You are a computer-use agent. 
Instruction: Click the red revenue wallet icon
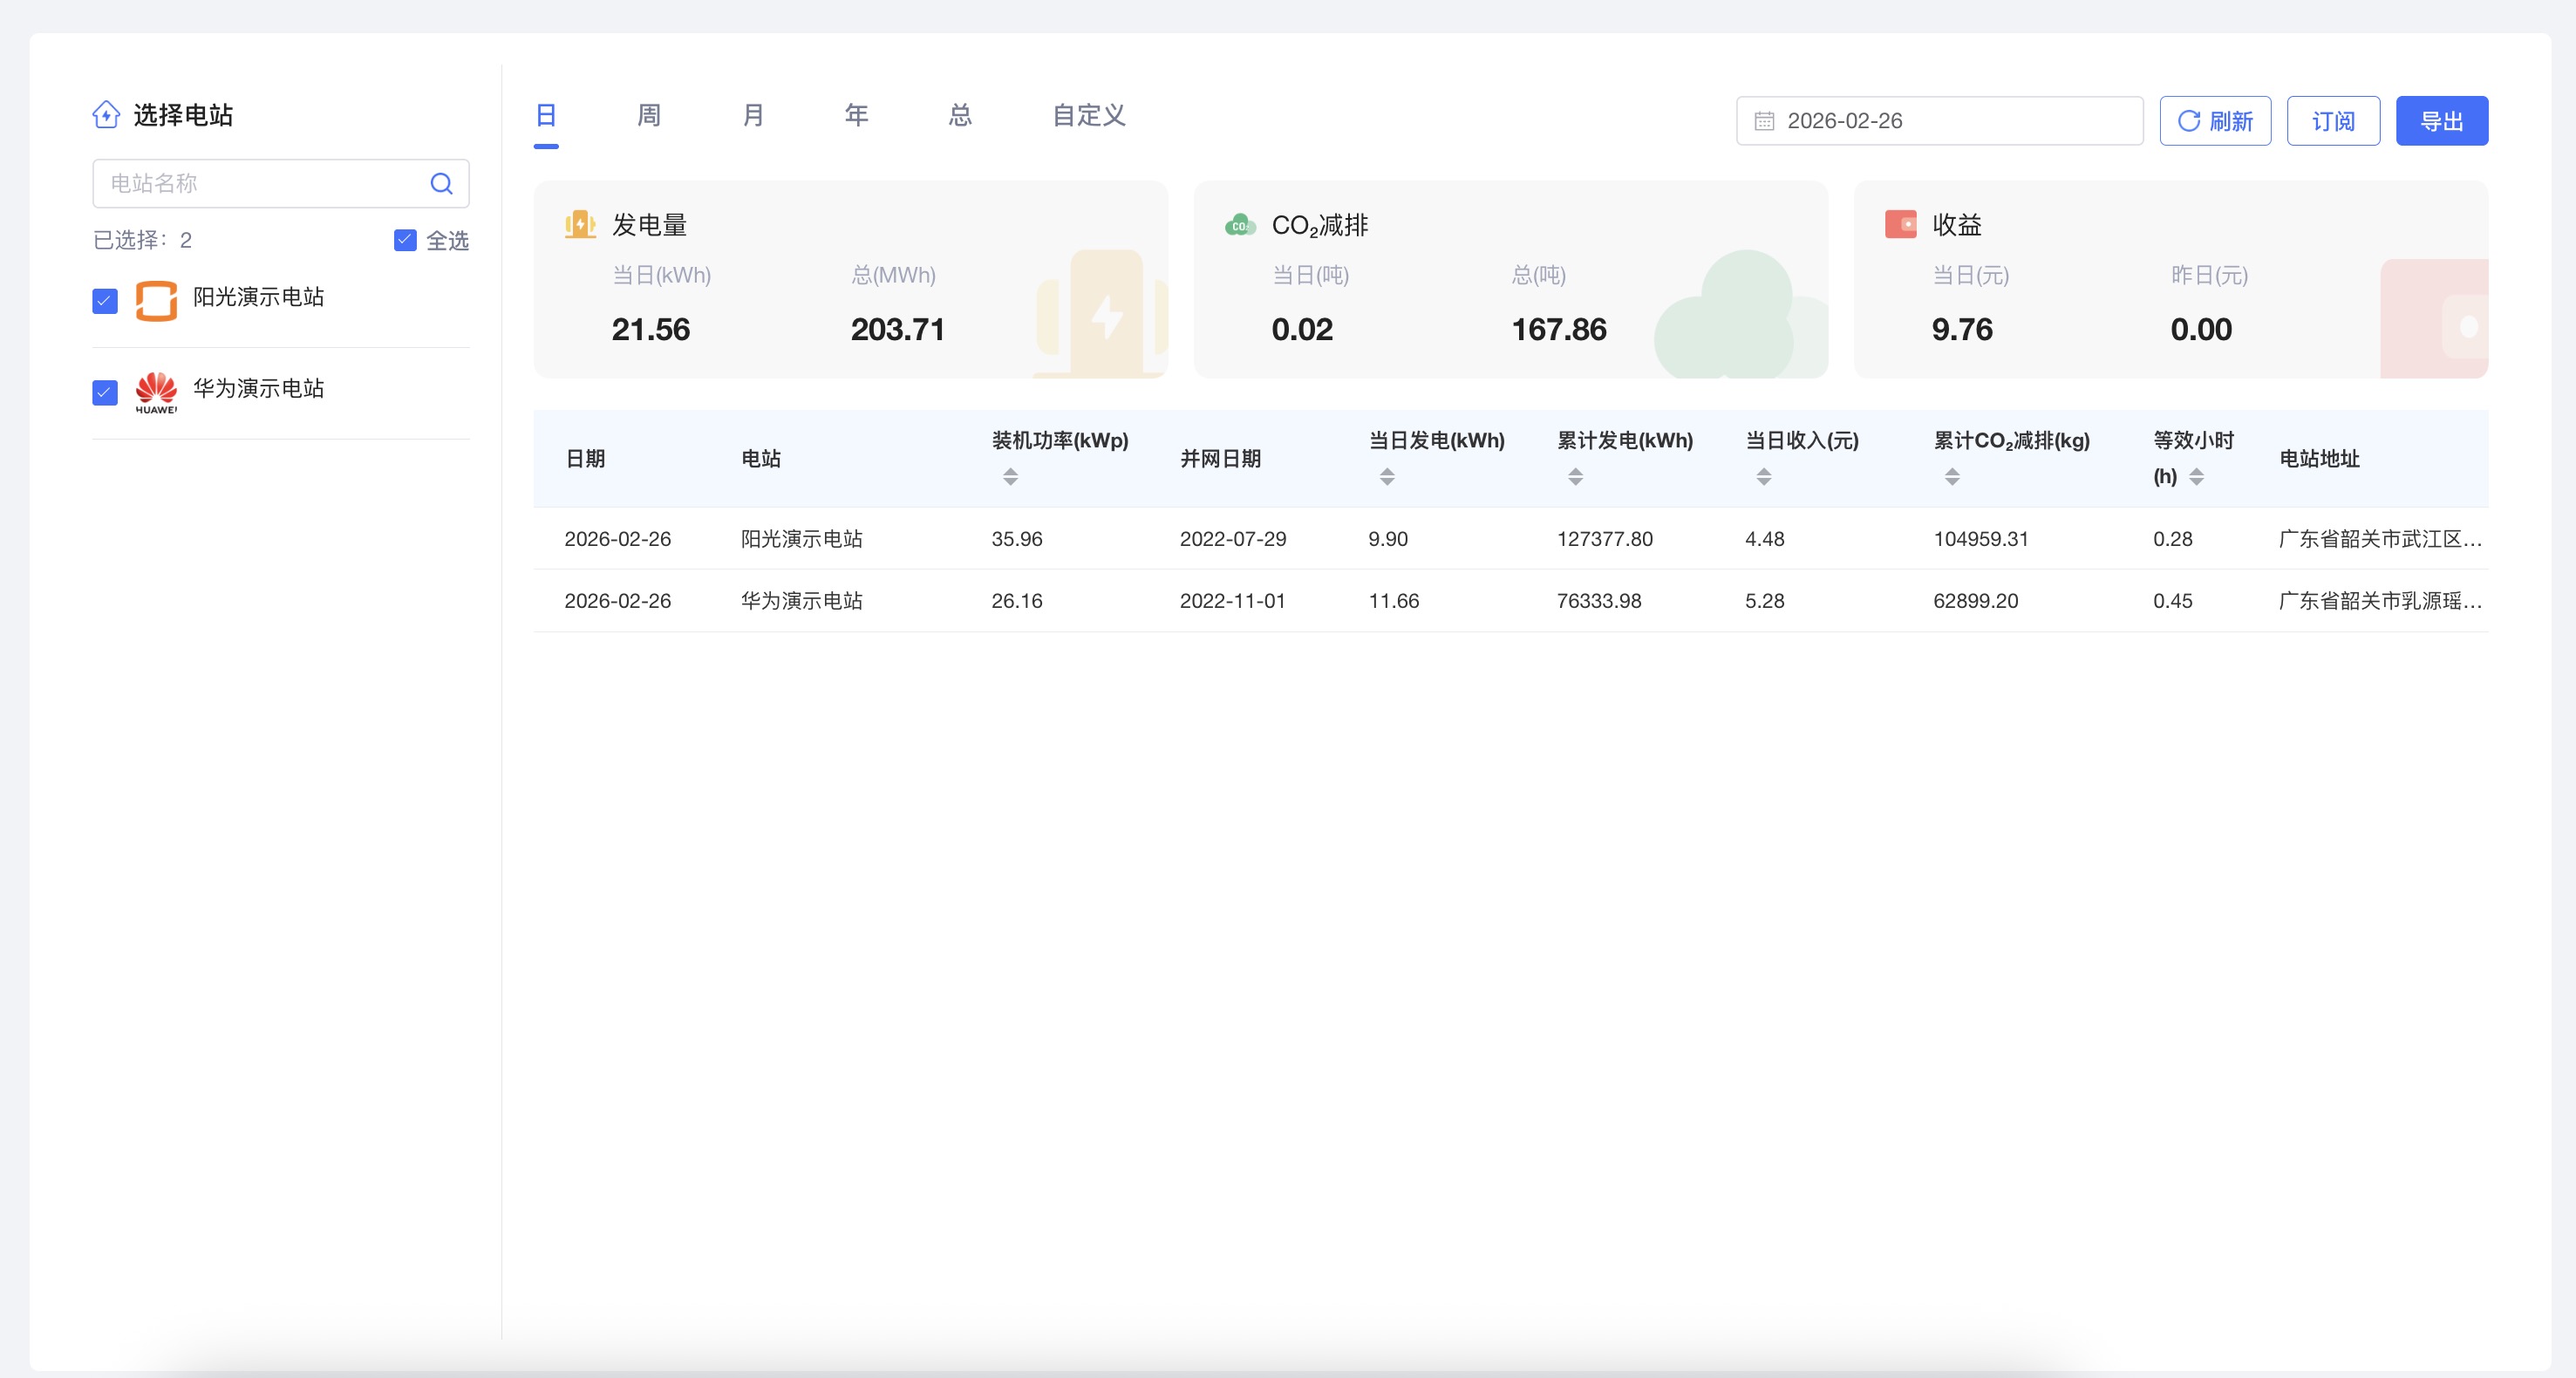tap(1900, 224)
